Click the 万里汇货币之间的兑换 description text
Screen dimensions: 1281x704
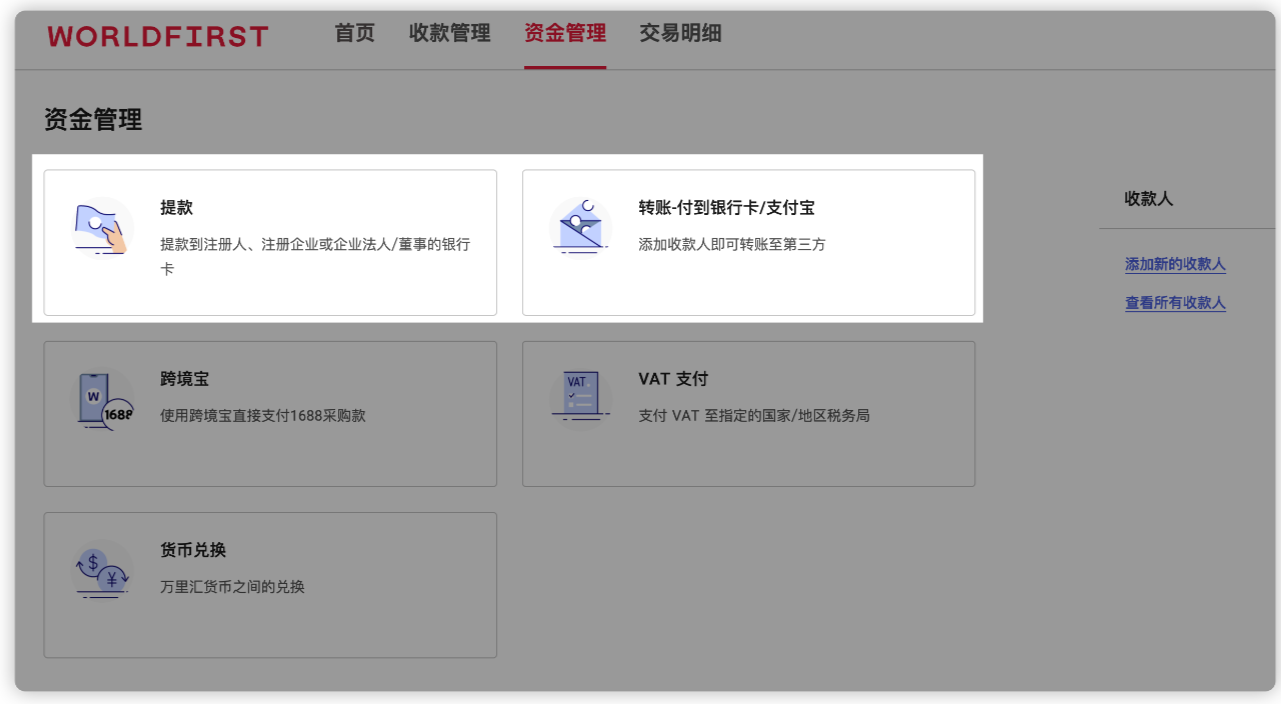[x=232, y=587]
